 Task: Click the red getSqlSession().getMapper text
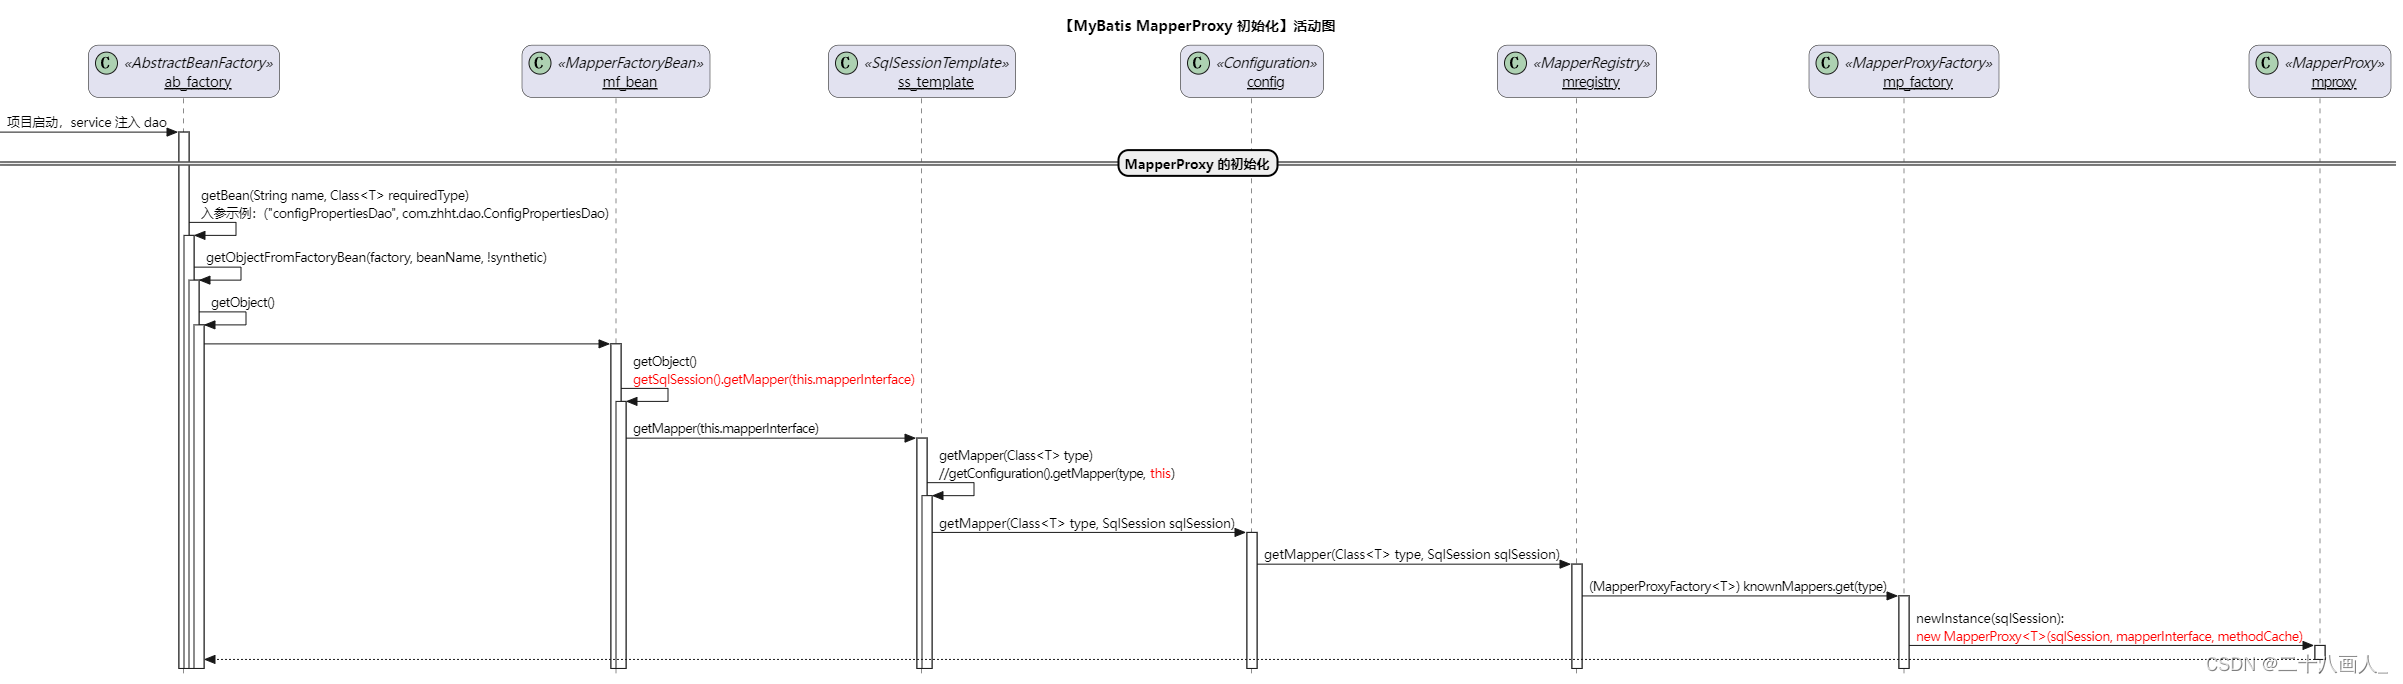click(x=774, y=379)
